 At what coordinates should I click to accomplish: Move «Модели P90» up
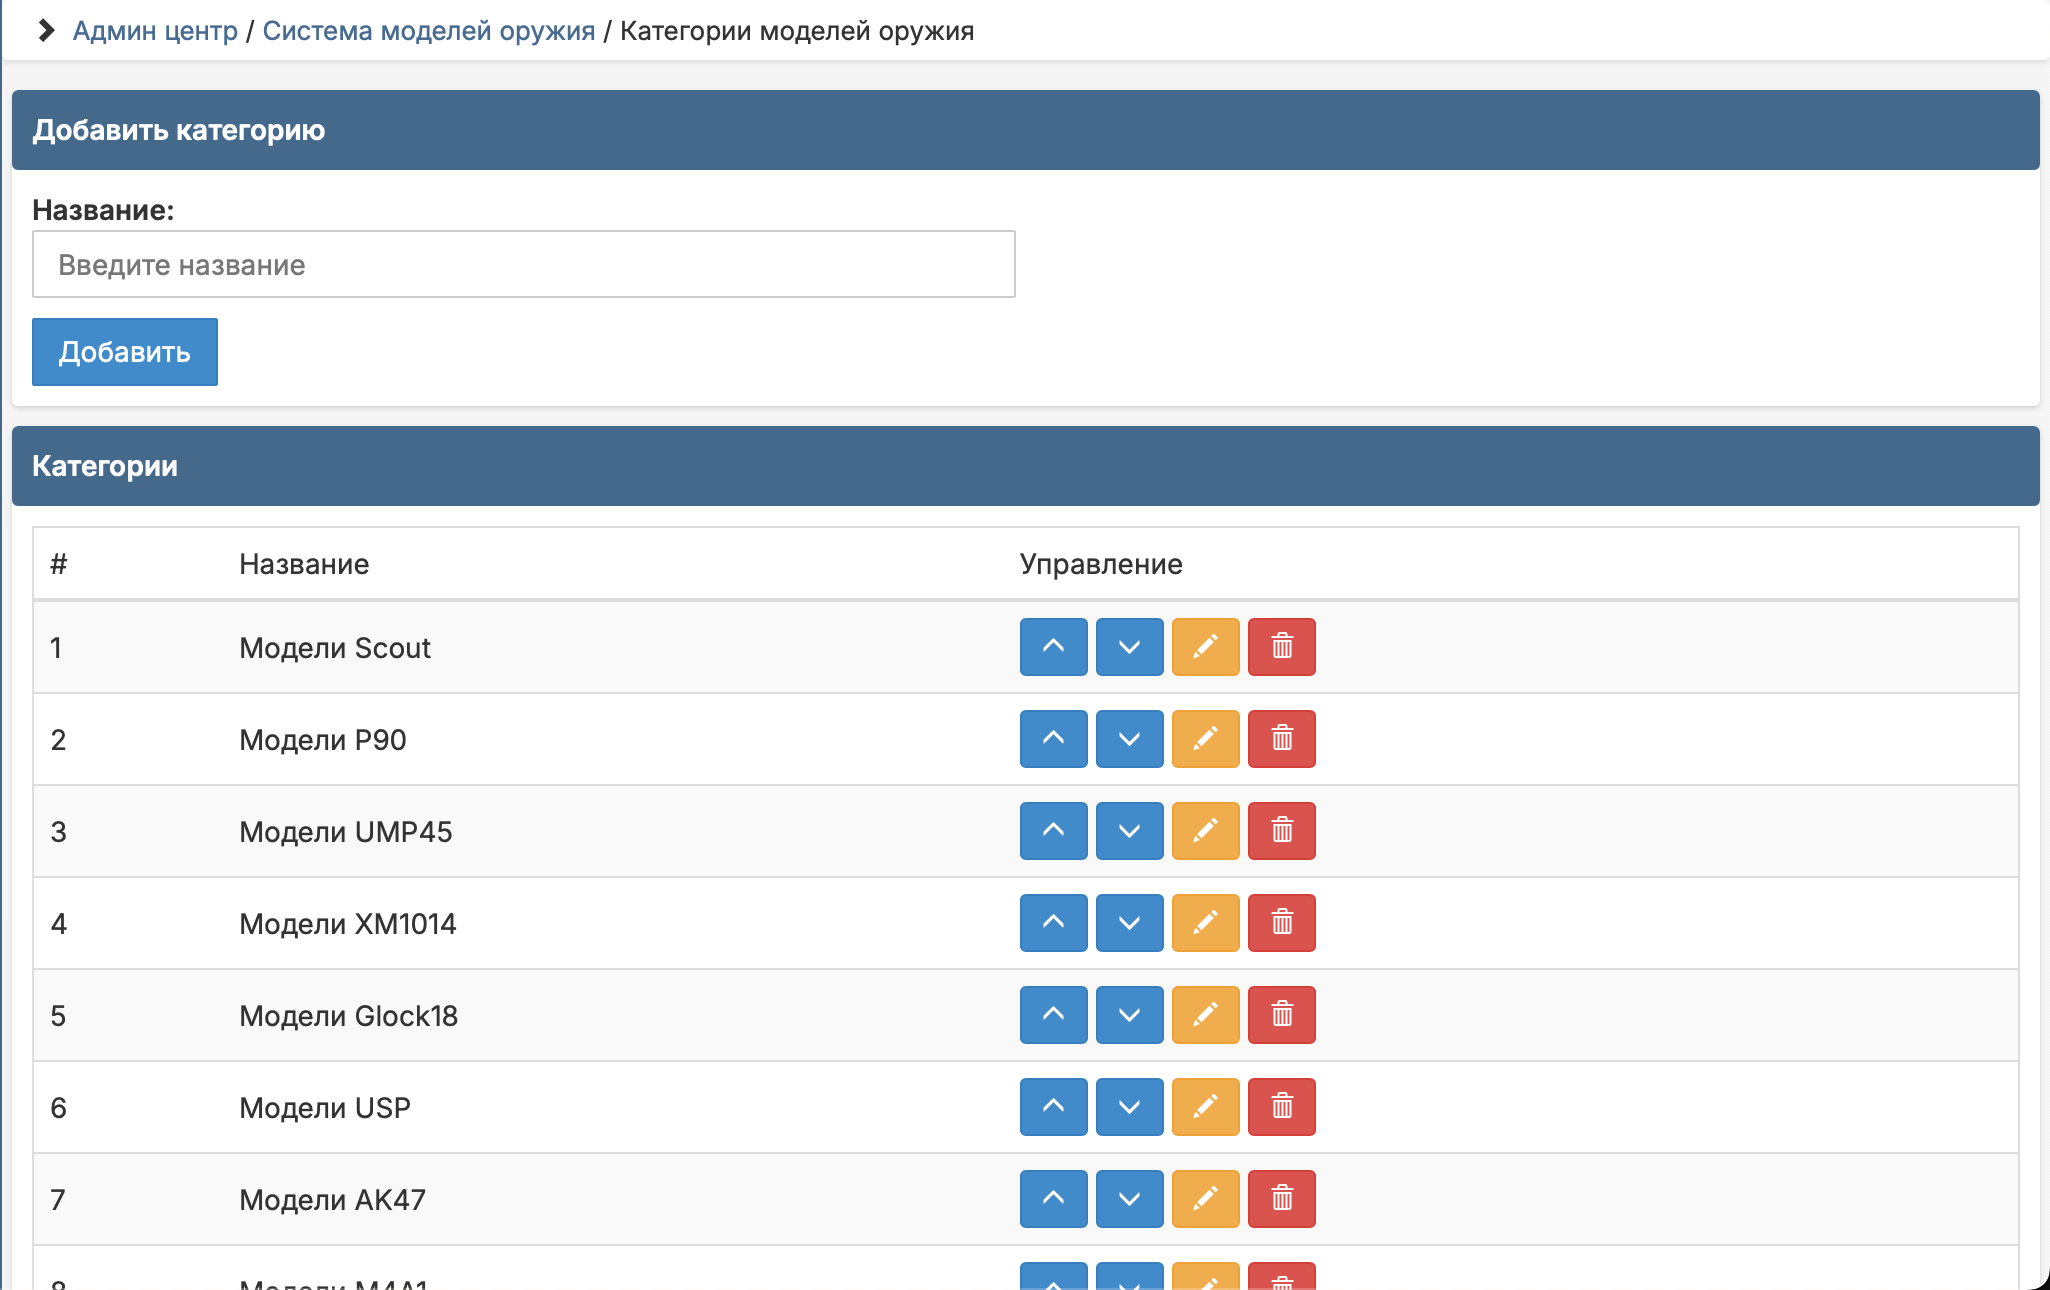pyautogui.click(x=1053, y=739)
